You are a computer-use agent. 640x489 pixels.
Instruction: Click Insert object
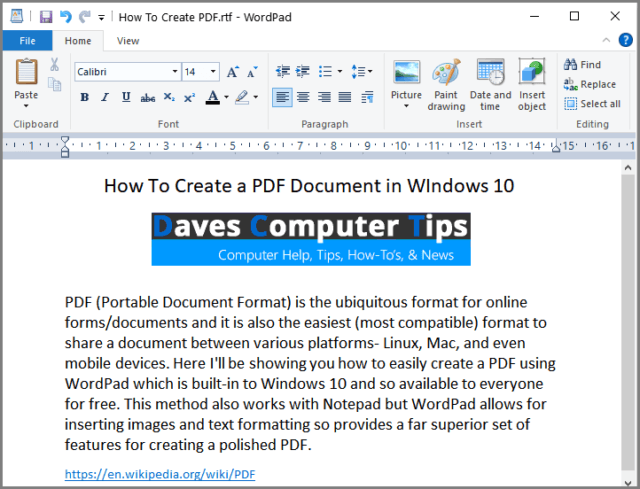coord(532,85)
